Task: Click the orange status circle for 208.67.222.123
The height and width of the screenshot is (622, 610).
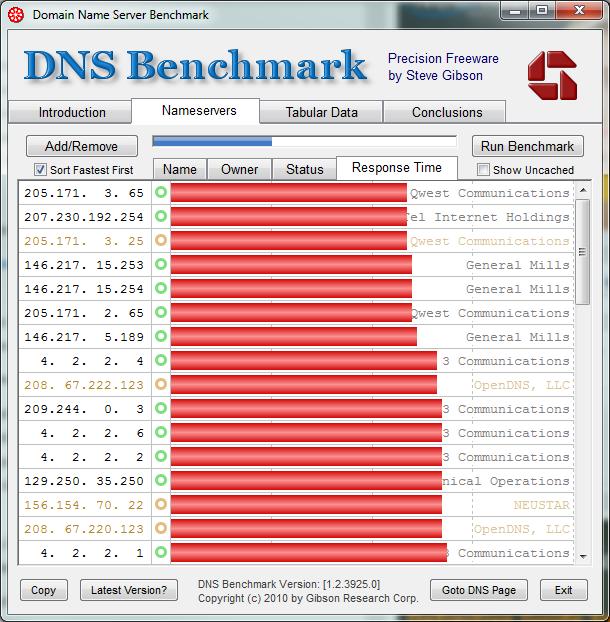Action: click(x=161, y=384)
